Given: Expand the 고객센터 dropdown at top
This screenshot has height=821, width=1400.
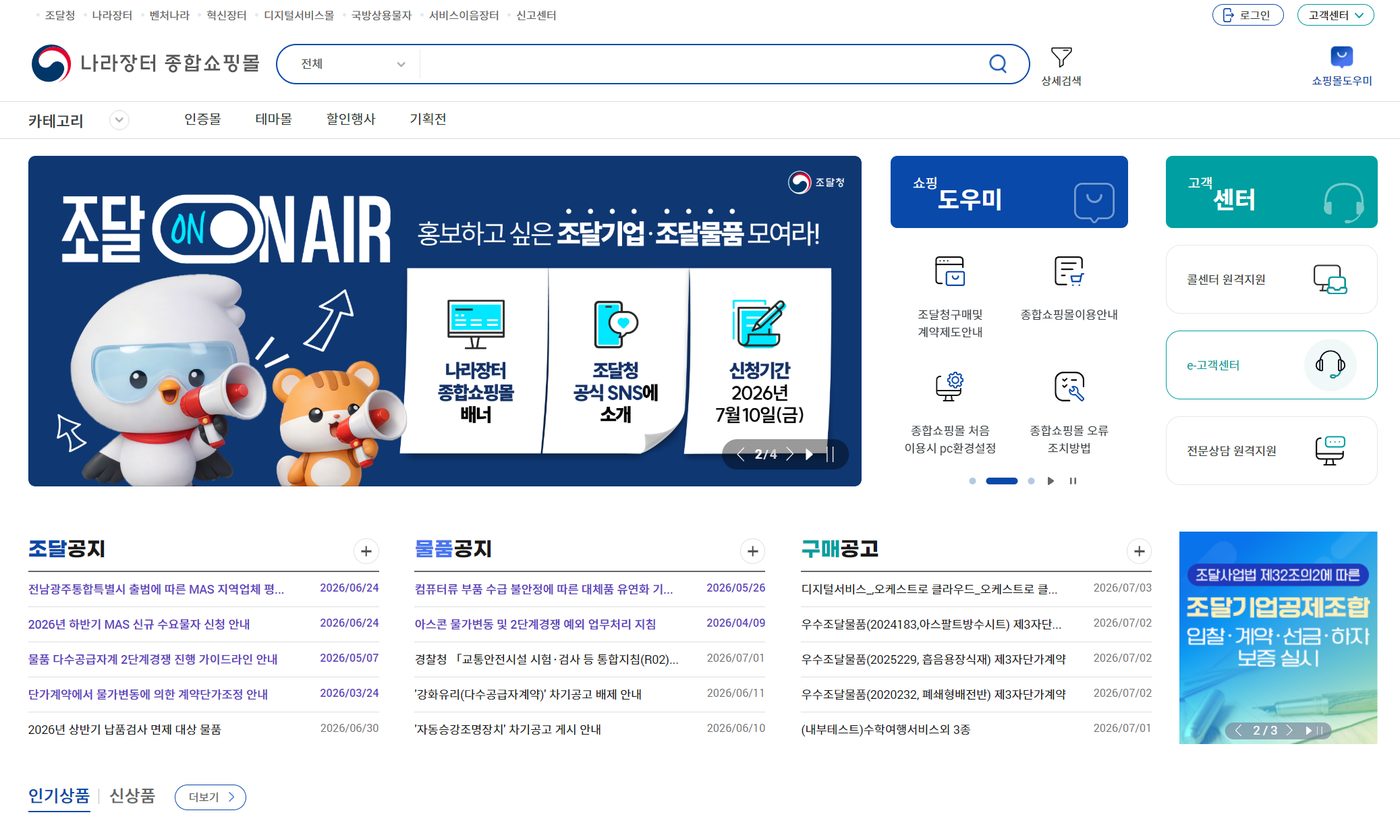Looking at the screenshot, I should tap(1335, 15).
